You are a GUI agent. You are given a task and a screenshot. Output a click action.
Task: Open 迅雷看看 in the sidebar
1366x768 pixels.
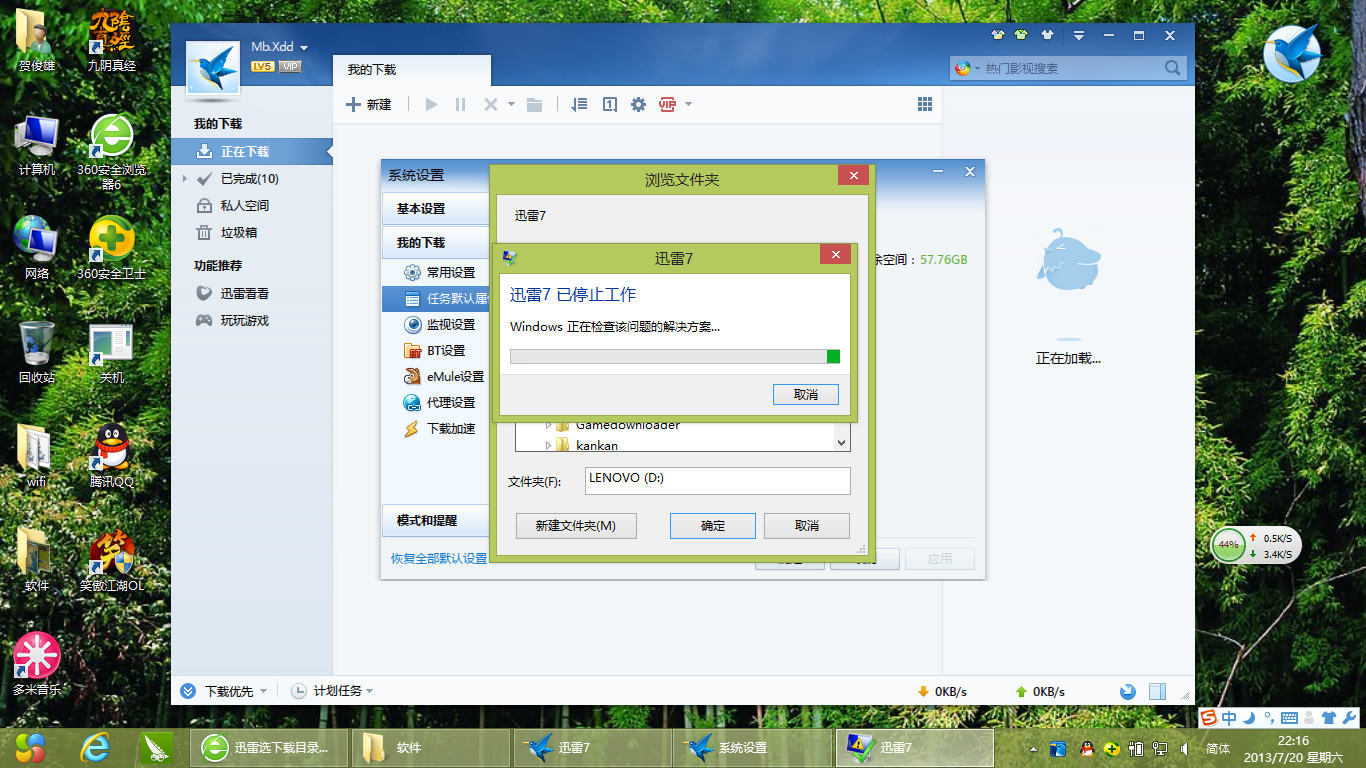(x=244, y=293)
